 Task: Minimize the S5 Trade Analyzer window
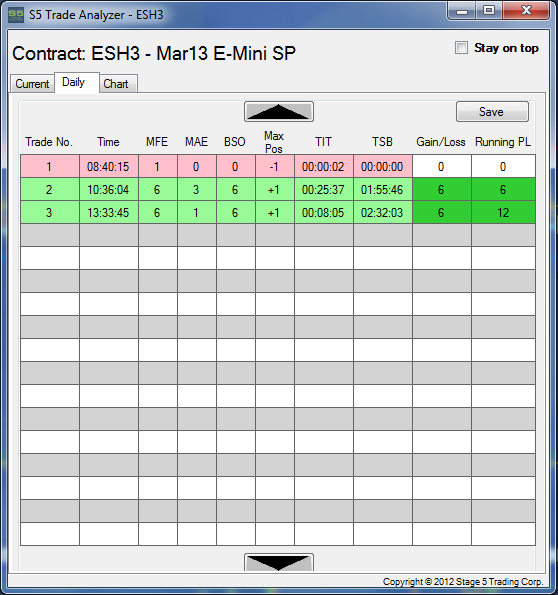[x=462, y=11]
